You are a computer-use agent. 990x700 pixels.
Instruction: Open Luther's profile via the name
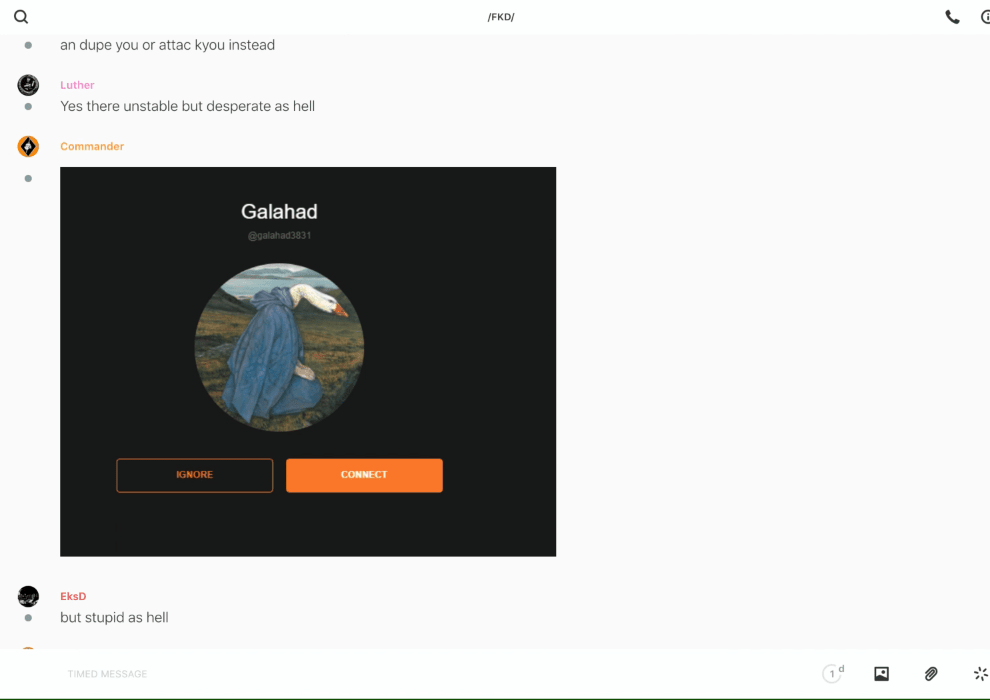[77, 85]
